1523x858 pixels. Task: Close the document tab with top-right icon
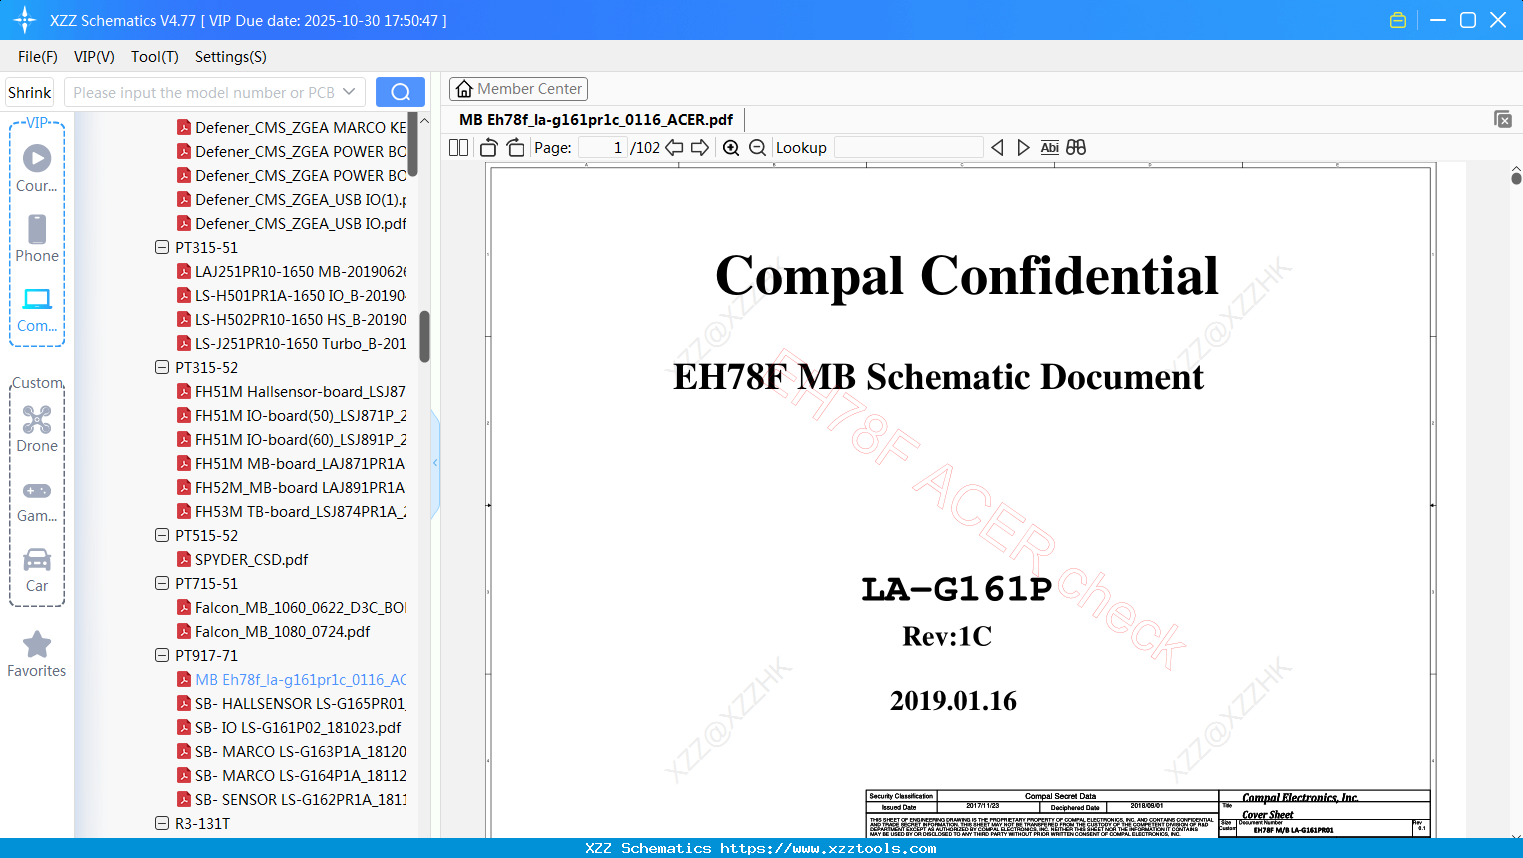tap(1503, 119)
